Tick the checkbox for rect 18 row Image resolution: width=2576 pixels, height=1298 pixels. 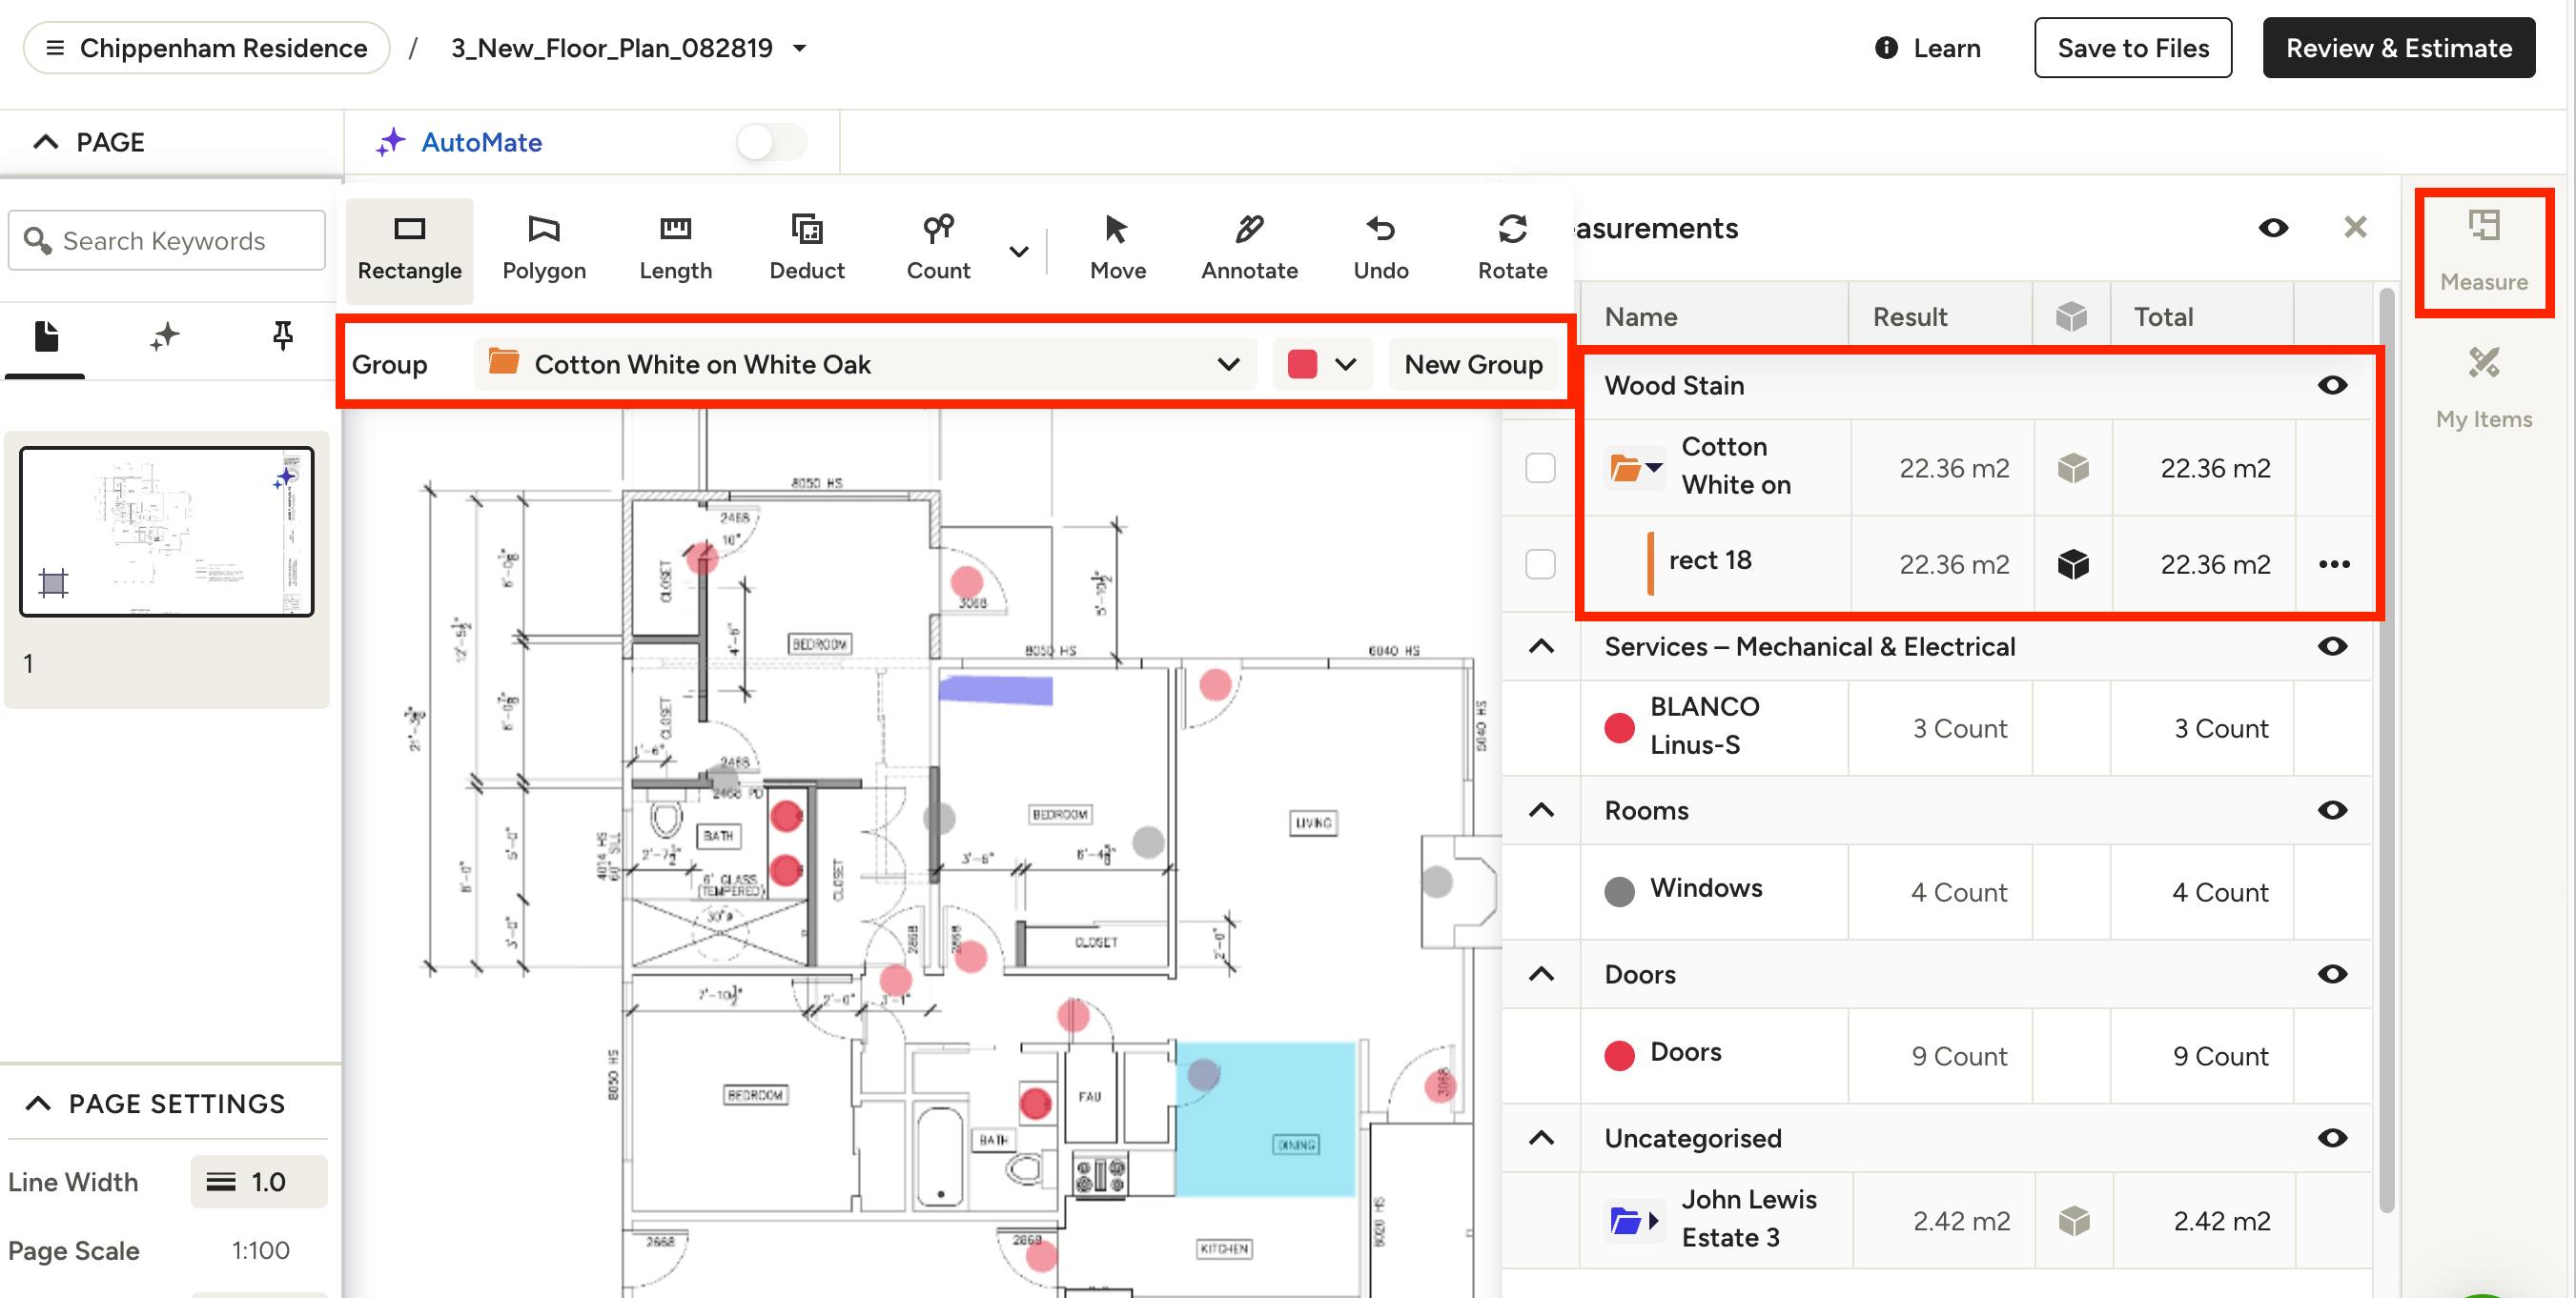coord(1540,564)
